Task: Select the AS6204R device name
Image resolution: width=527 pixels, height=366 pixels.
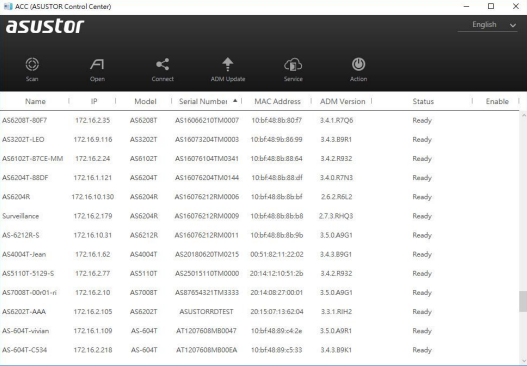Action: click(16, 197)
